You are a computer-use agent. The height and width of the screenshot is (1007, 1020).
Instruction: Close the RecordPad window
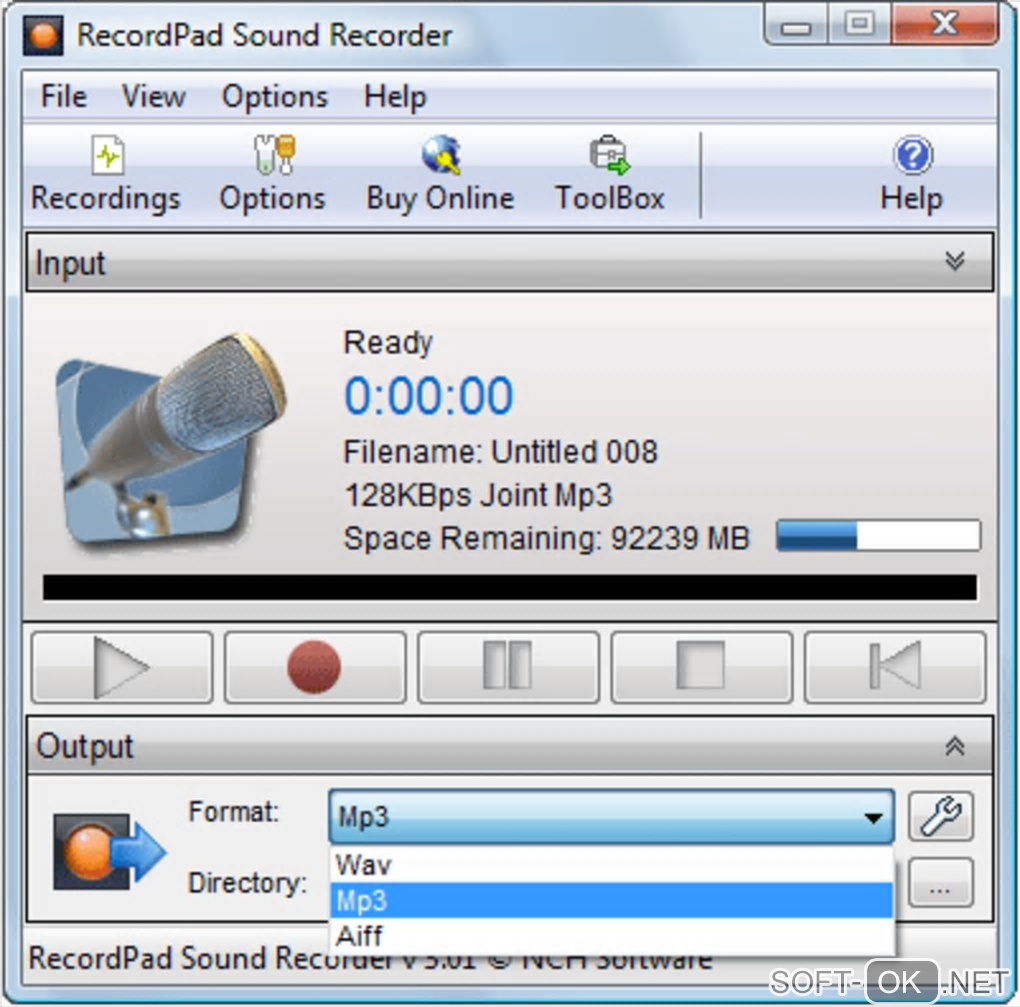tap(945, 25)
